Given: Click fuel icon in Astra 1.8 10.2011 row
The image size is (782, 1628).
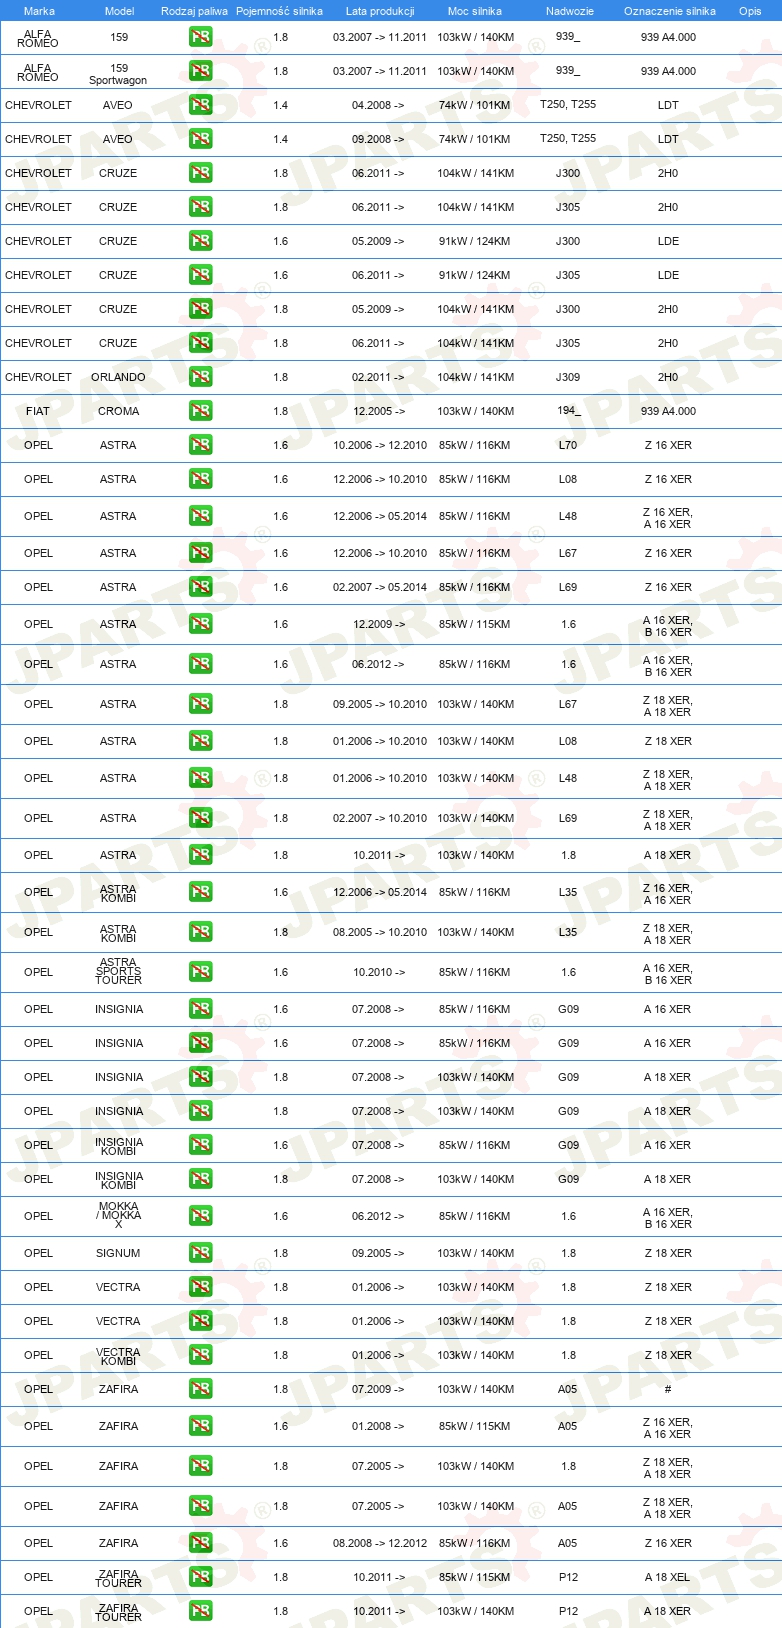Looking at the screenshot, I should 200,855.
